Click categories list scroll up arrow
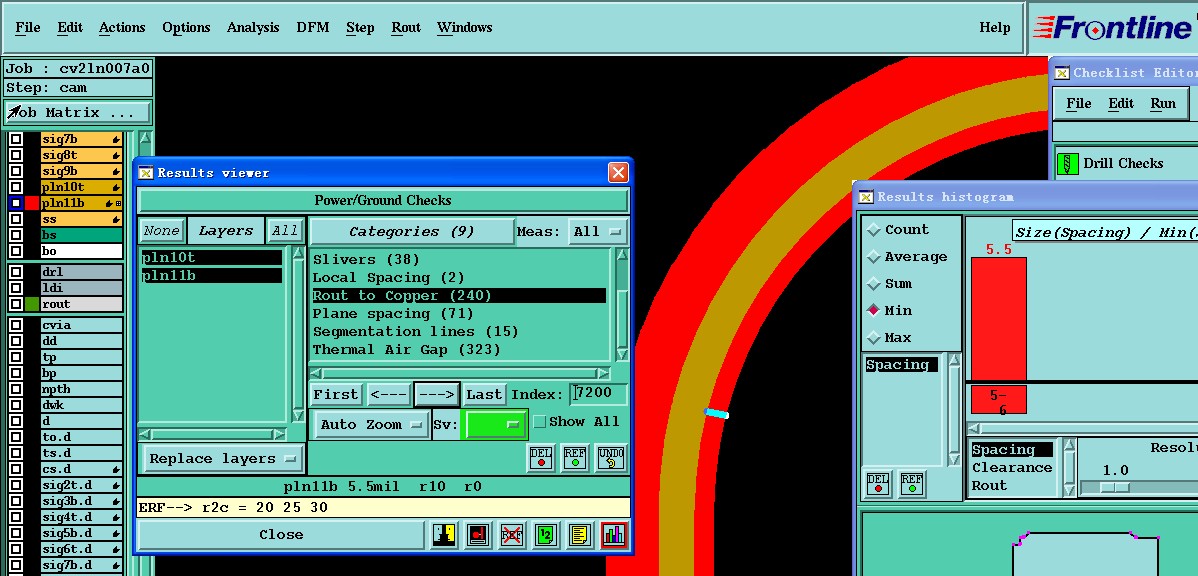1198x576 pixels. coord(622,254)
